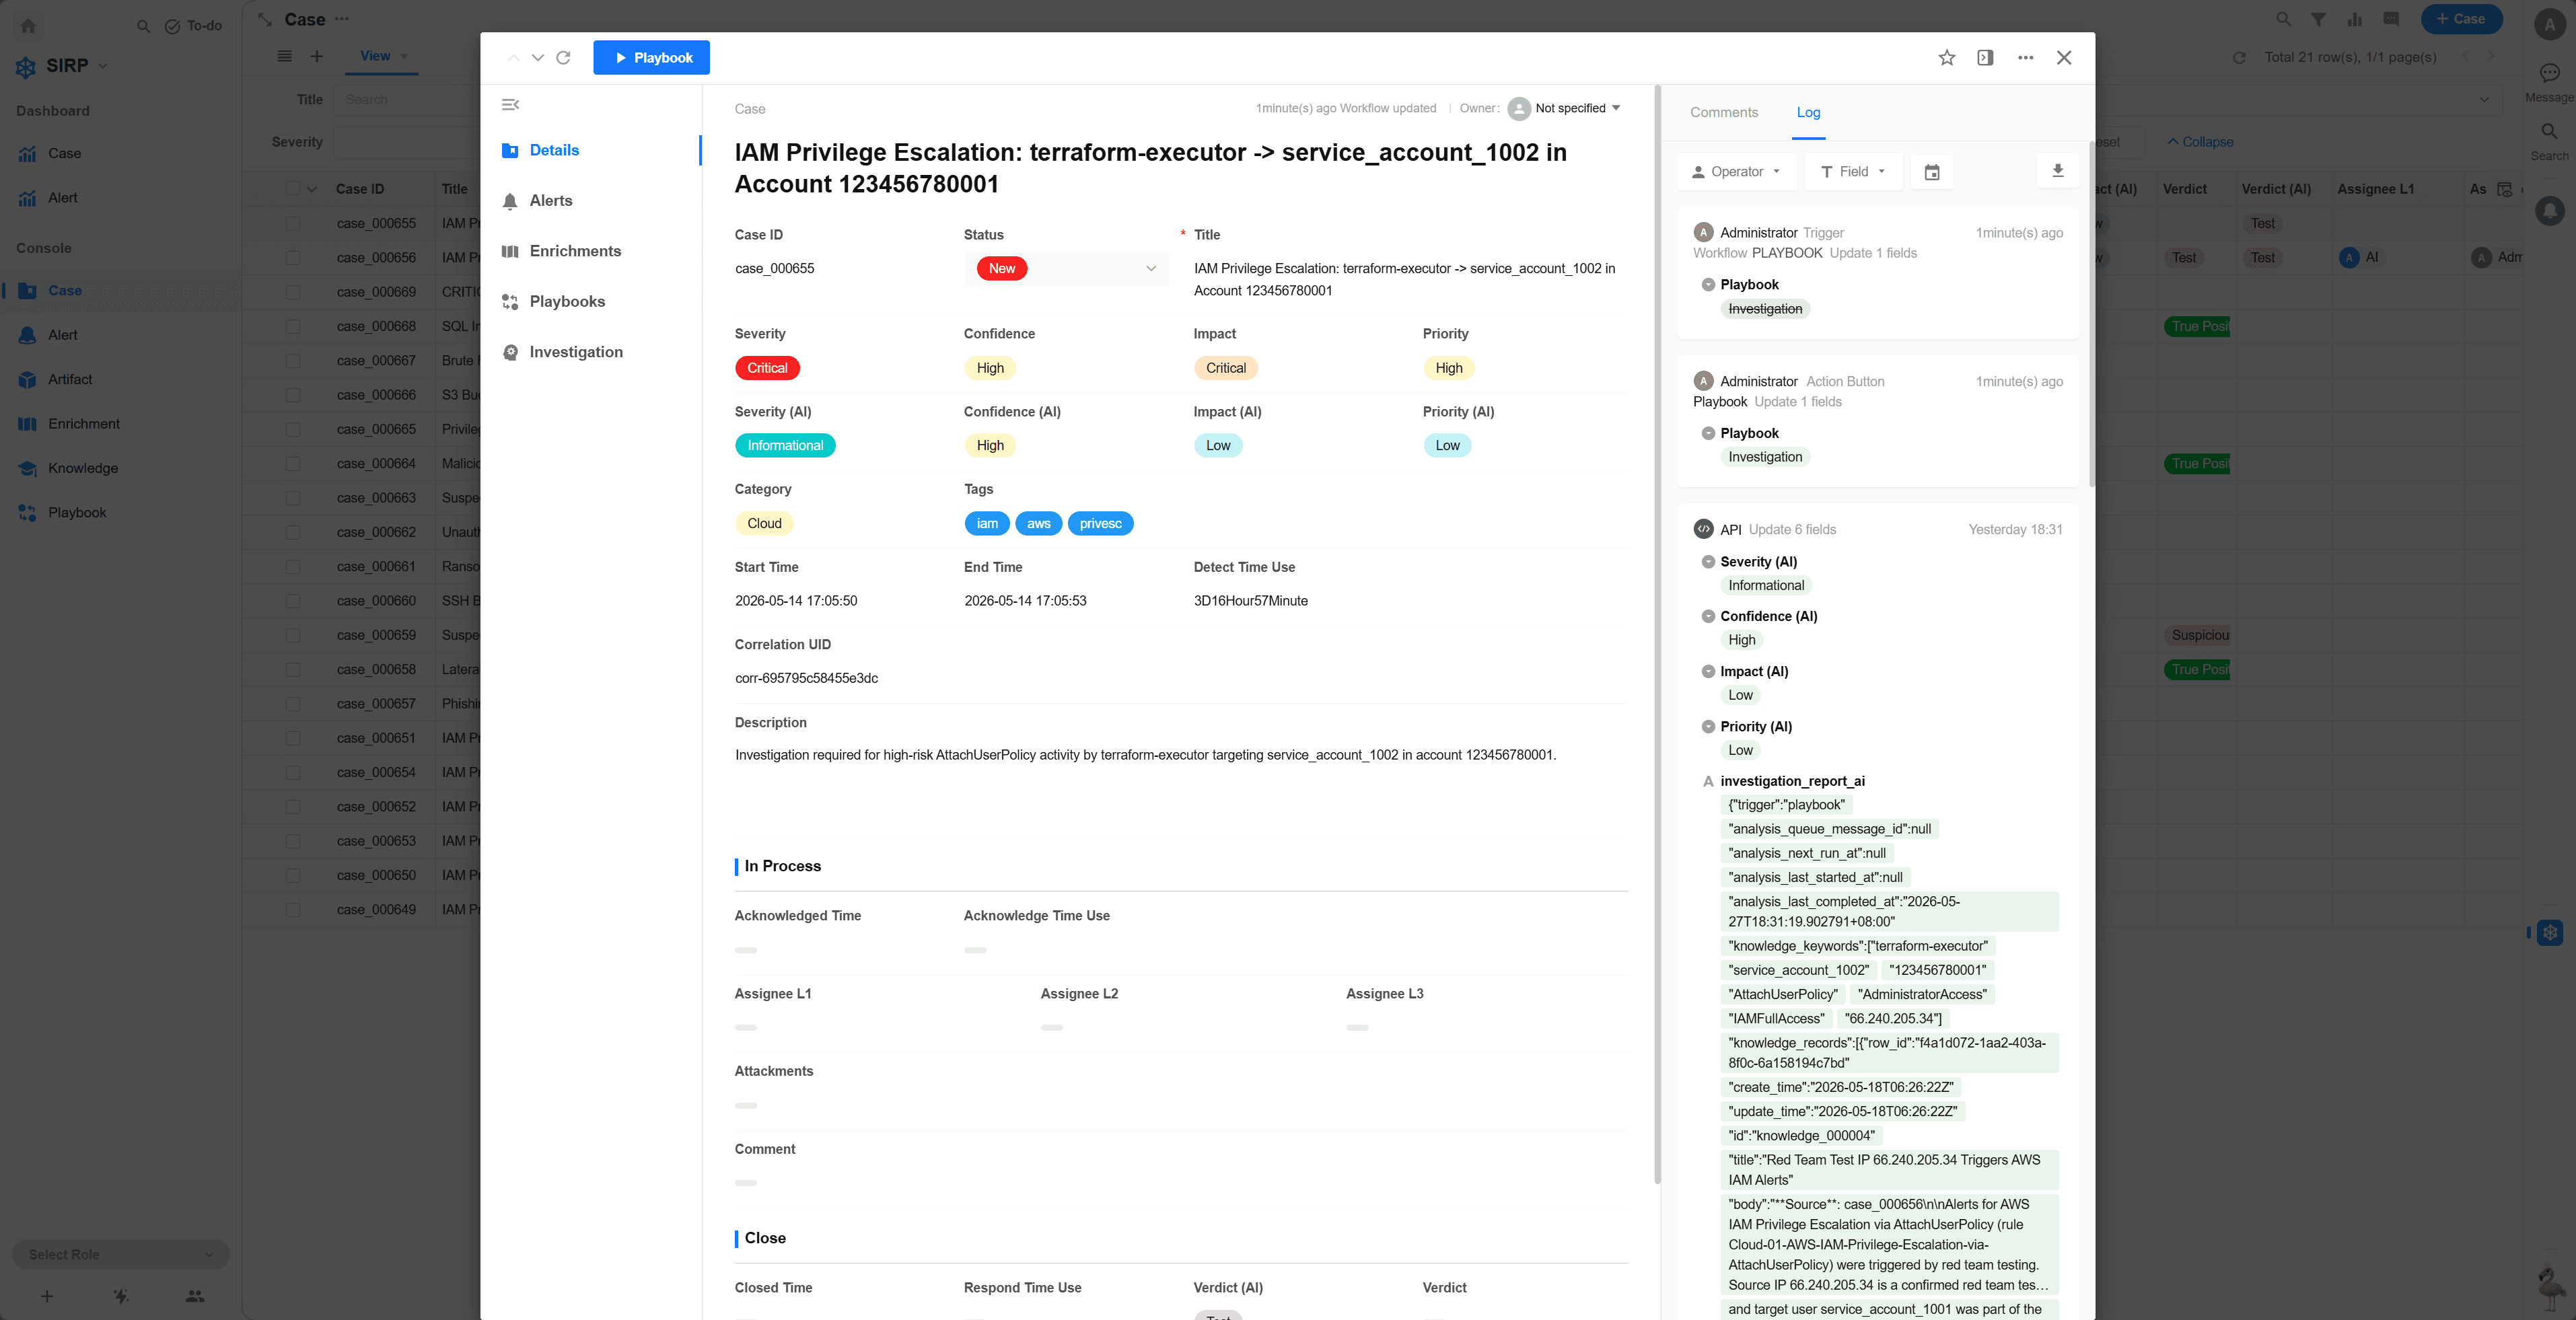Collapse Playbook field in Action Button entry
The image size is (2576, 1320).
1708,433
